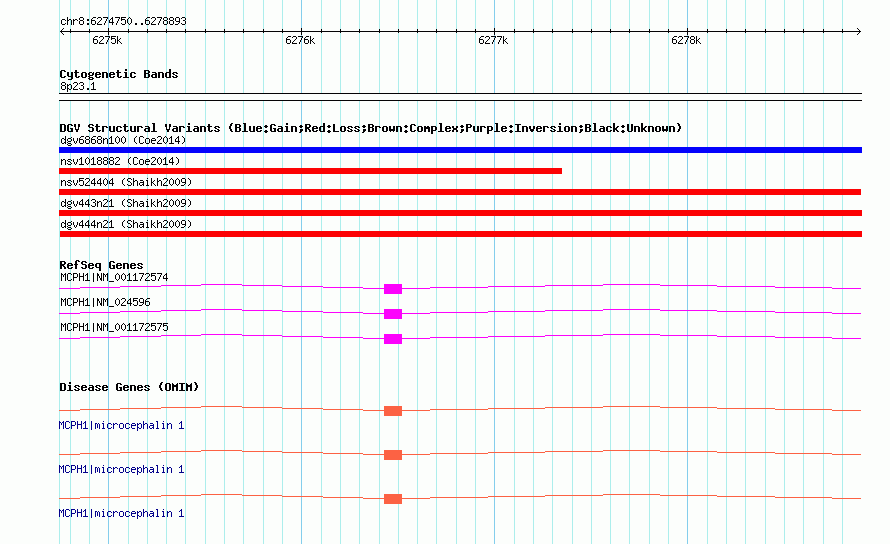Click the 6277k ruler tick label
Image resolution: width=890 pixels, height=544 pixels.
click(x=493, y=40)
